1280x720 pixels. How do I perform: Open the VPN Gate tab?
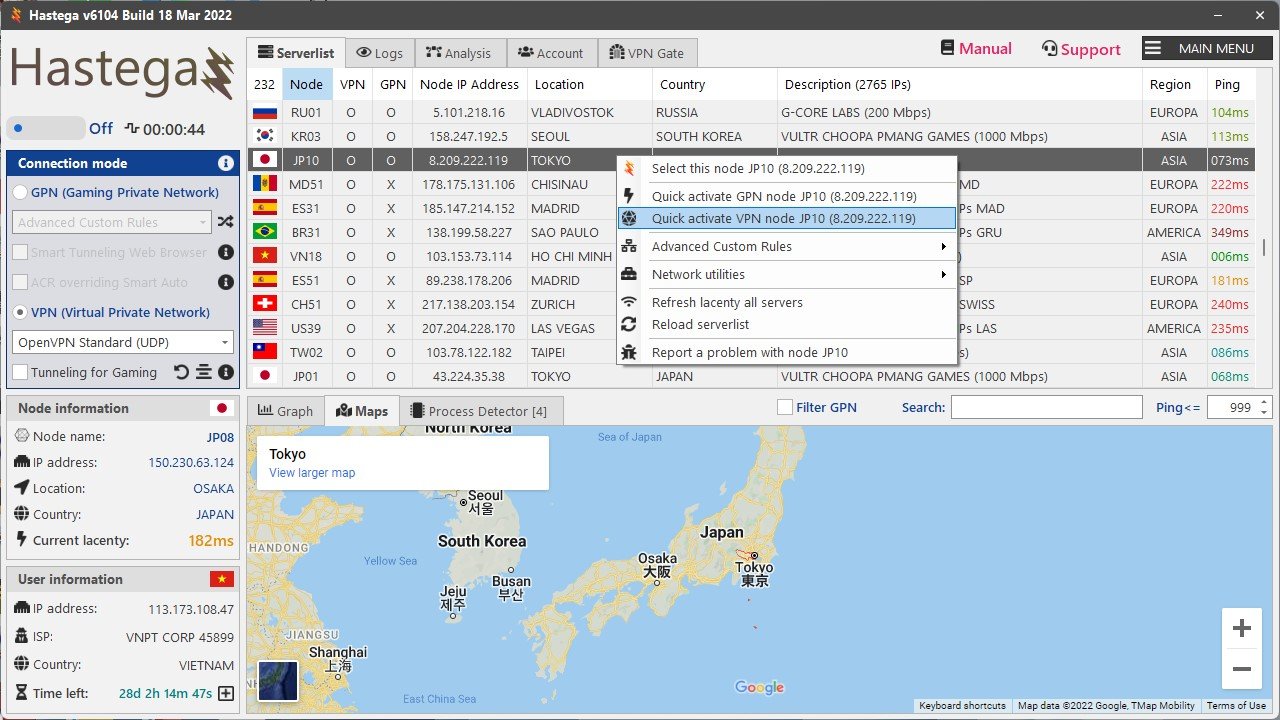click(x=647, y=53)
